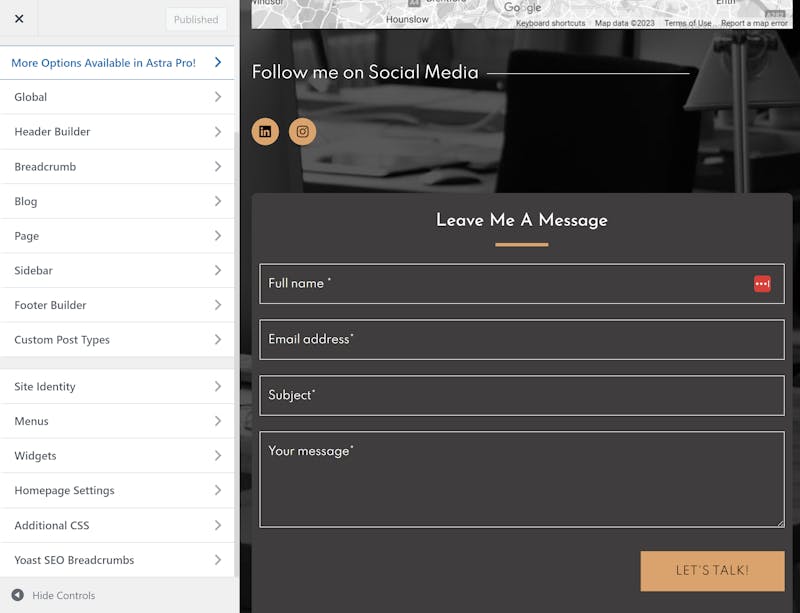Click the Hide Controls arrow icon
The image size is (800, 613).
(18, 595)
